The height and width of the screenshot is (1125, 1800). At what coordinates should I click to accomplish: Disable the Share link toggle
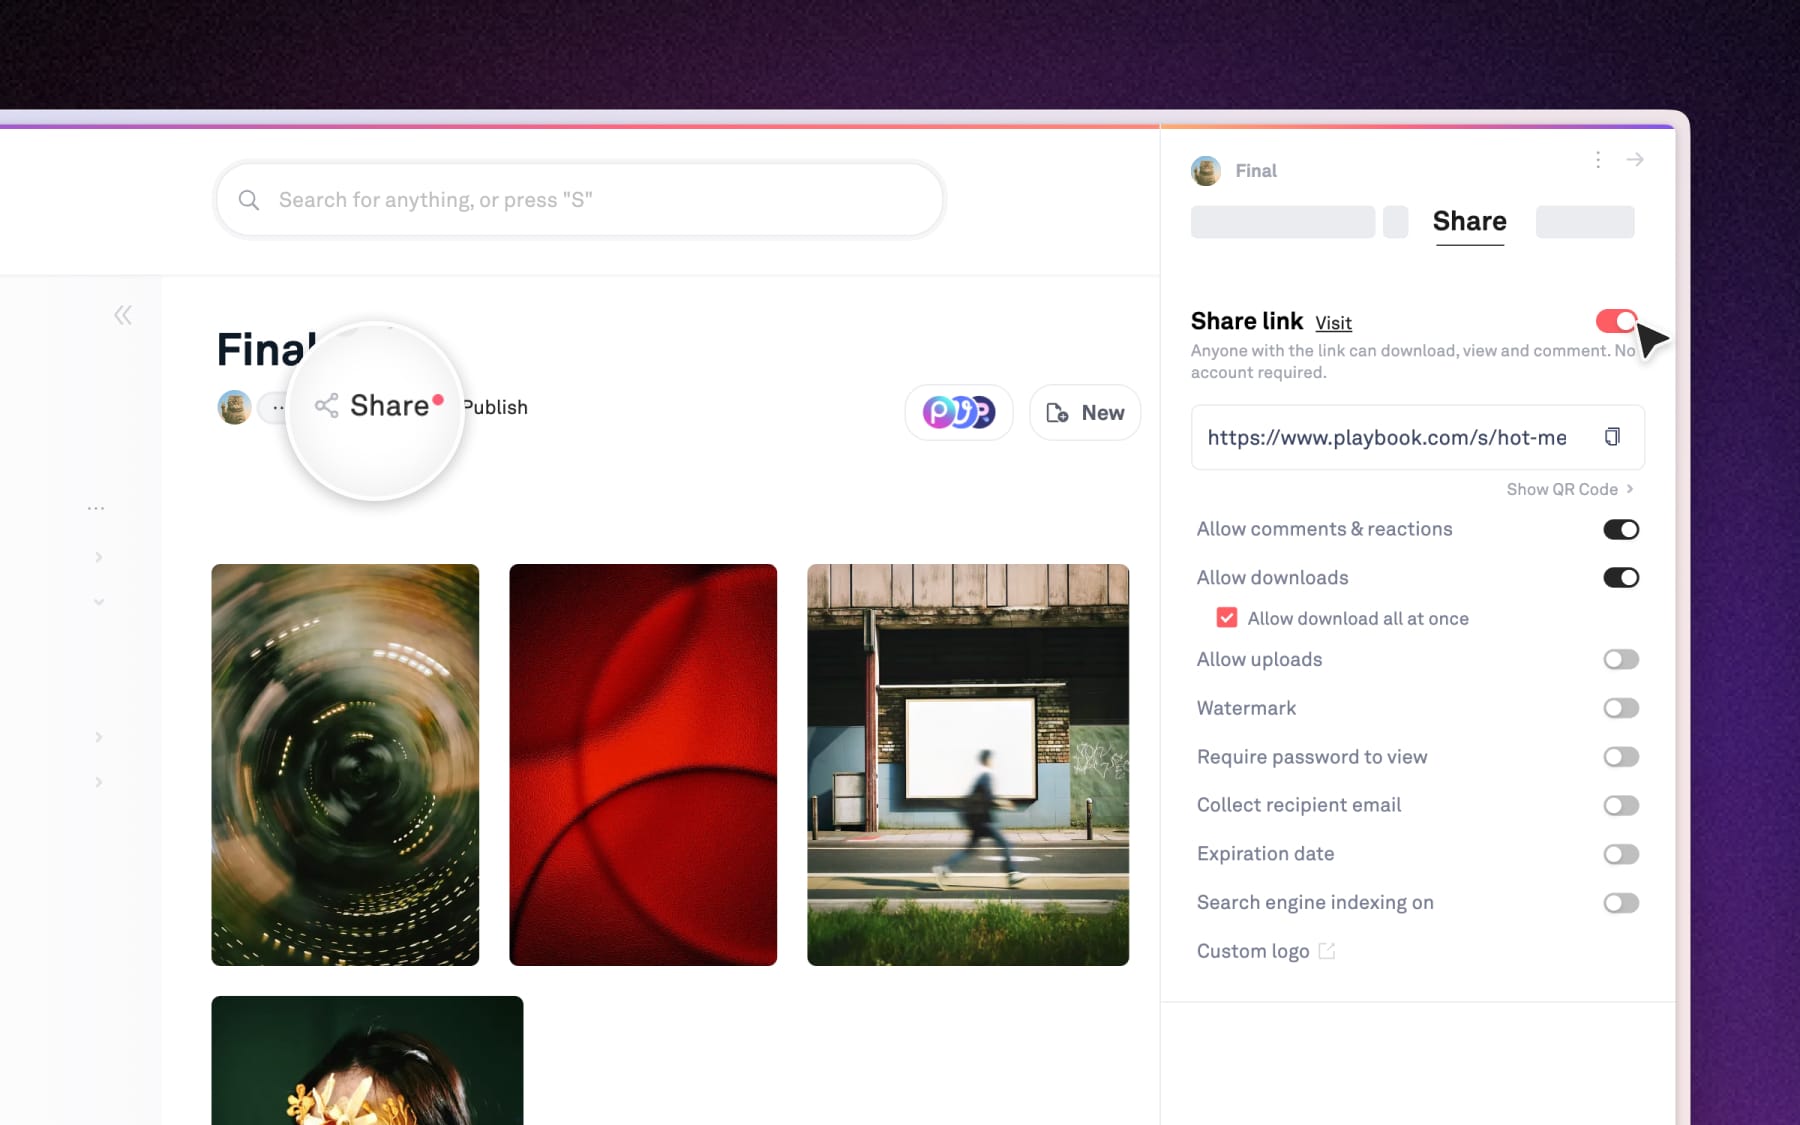pyautogui.click(x=1616, y=321)
